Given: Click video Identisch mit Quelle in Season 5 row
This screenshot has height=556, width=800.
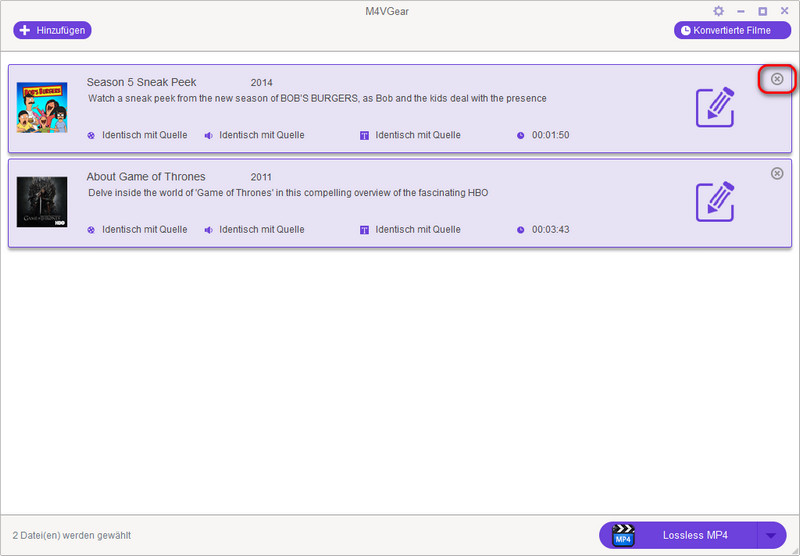Looking at the screenshot, I should point(144,135).
